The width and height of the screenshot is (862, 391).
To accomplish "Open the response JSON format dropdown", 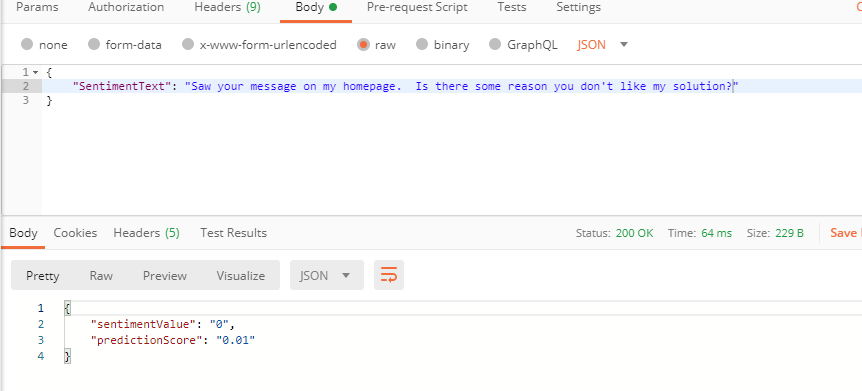I will (x=327, y=275).
